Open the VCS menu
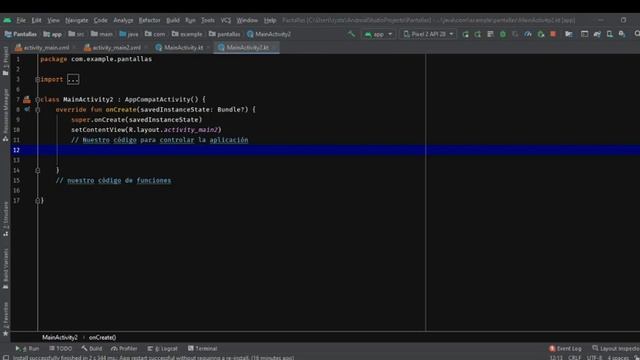 [x=226, y=20]
